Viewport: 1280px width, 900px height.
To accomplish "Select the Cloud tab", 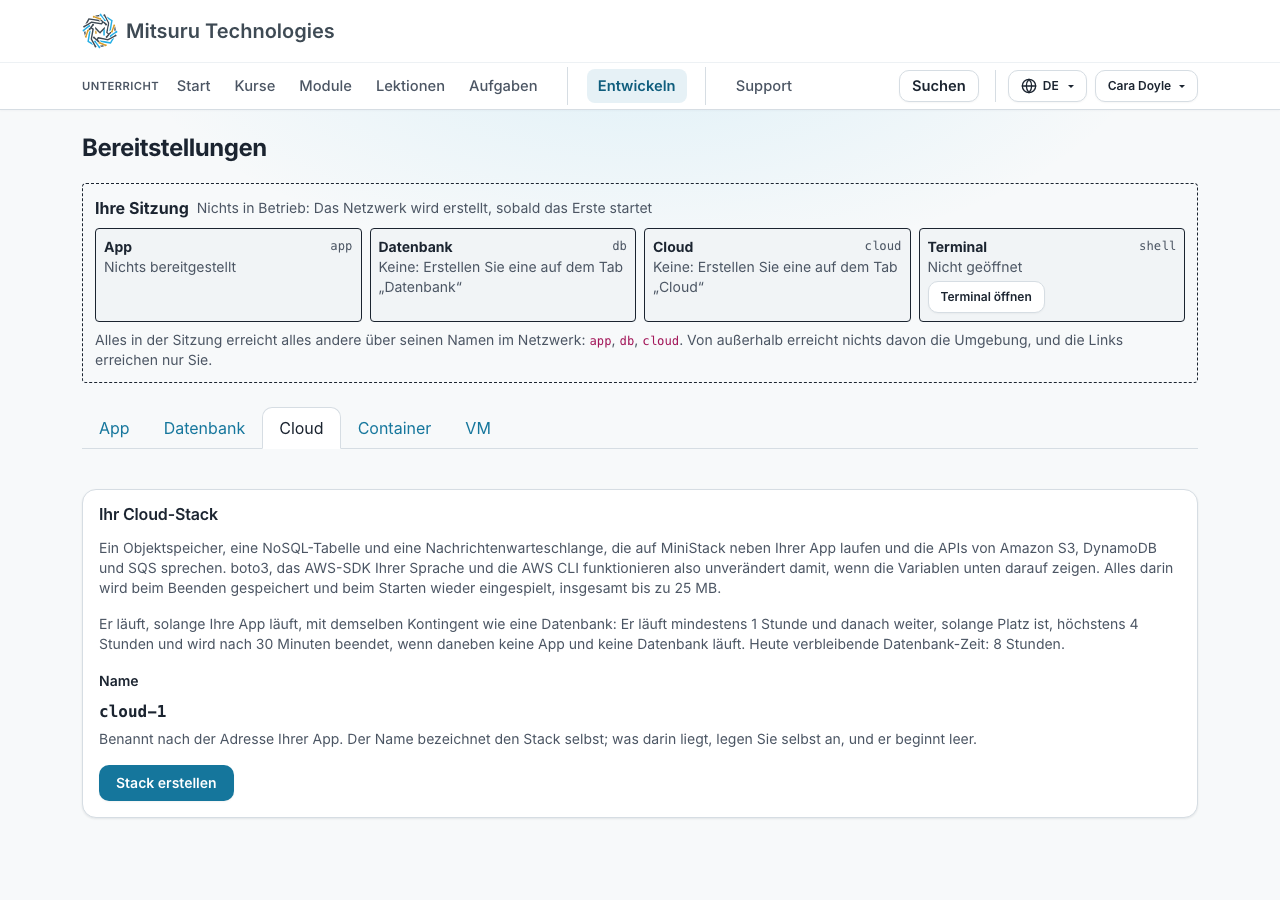I will (301, 428).
